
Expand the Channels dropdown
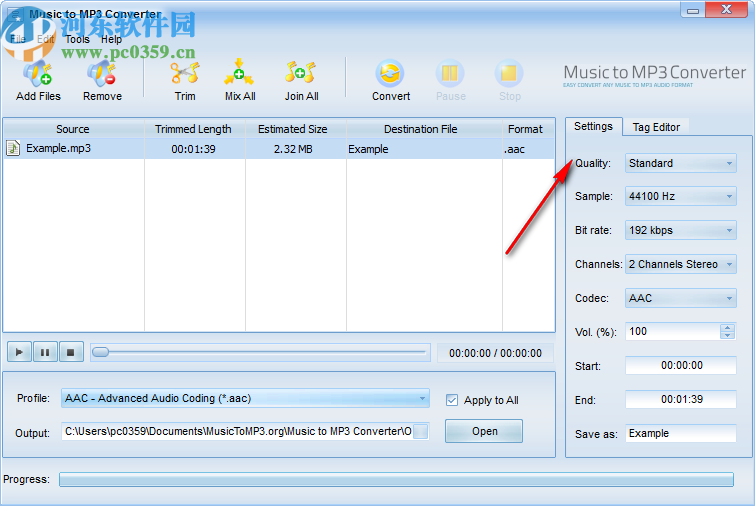pos(680,264)
